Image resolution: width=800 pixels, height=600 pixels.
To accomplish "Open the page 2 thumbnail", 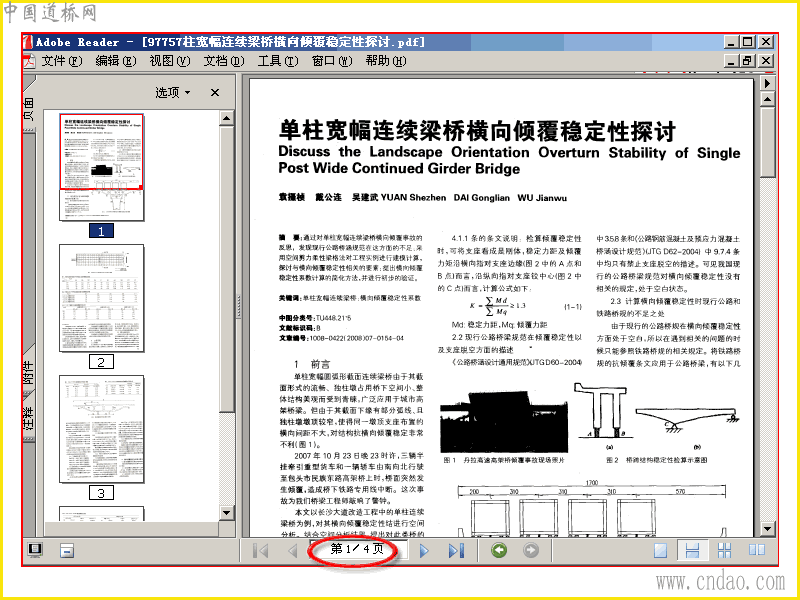I will click(x=102, y=298).
